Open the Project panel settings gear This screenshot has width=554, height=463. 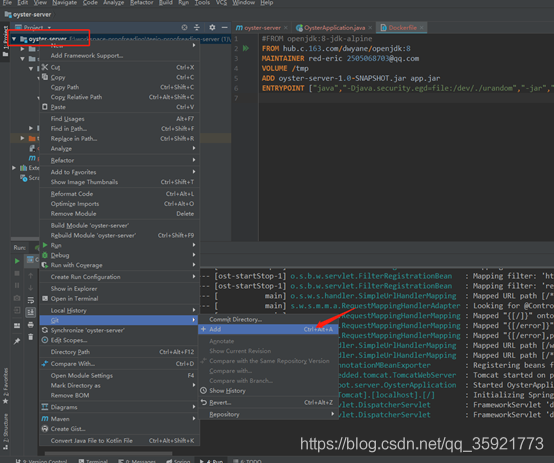click(212, 27)
